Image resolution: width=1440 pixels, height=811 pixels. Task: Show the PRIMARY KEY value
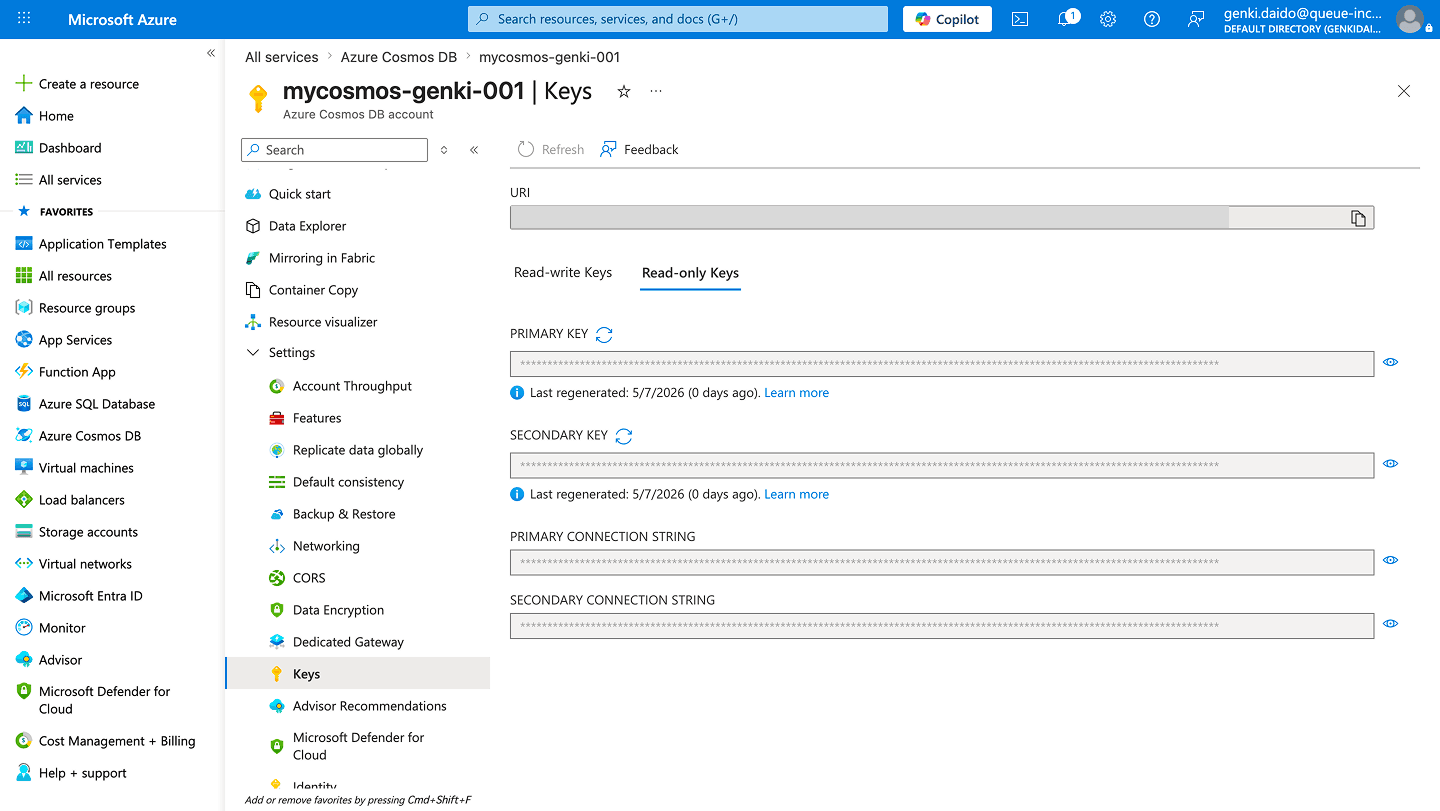pos(1390,362)
